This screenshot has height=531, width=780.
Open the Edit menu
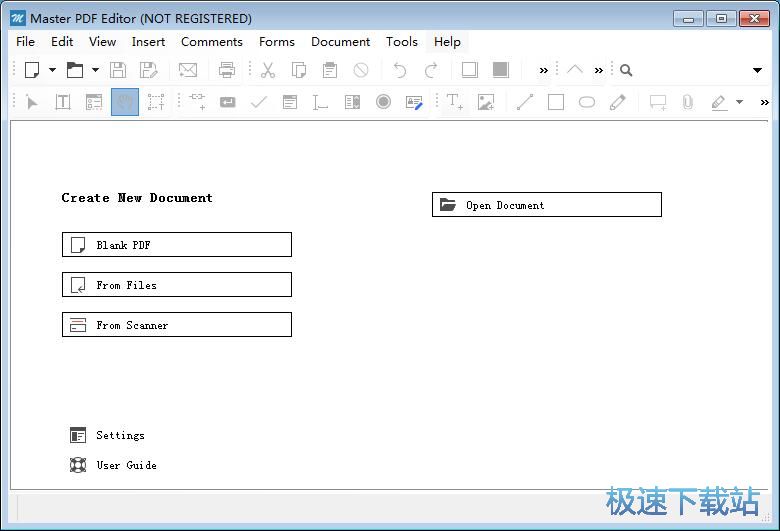62,42
